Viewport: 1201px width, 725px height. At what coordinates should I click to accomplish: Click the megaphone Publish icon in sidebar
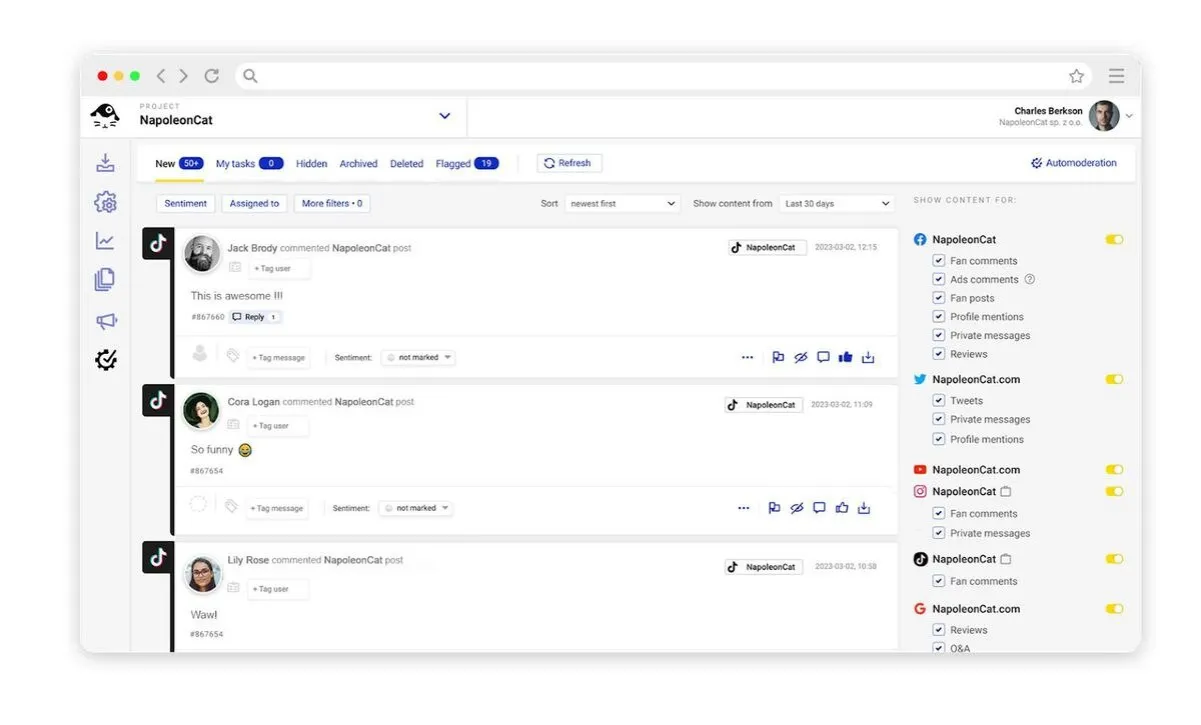coord(105,320)
